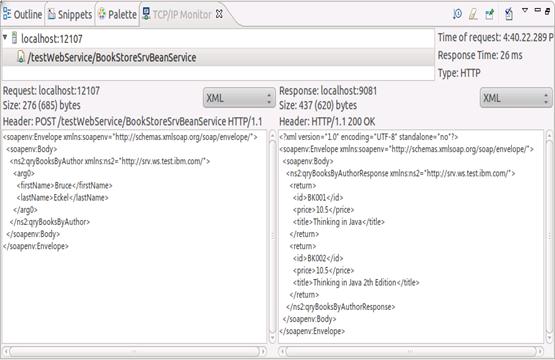The image size is (555, 360).
Task: Click the response pane vertical scrollbar
Action: [x=549, y=236]
